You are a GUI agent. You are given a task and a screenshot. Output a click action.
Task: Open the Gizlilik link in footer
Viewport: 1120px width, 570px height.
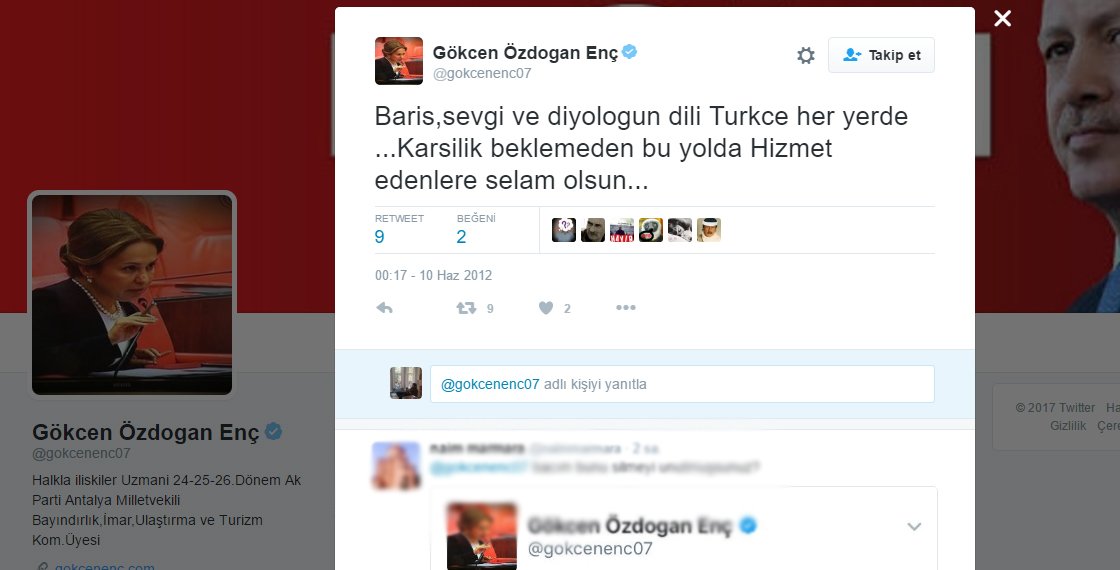coord(1068,426)
